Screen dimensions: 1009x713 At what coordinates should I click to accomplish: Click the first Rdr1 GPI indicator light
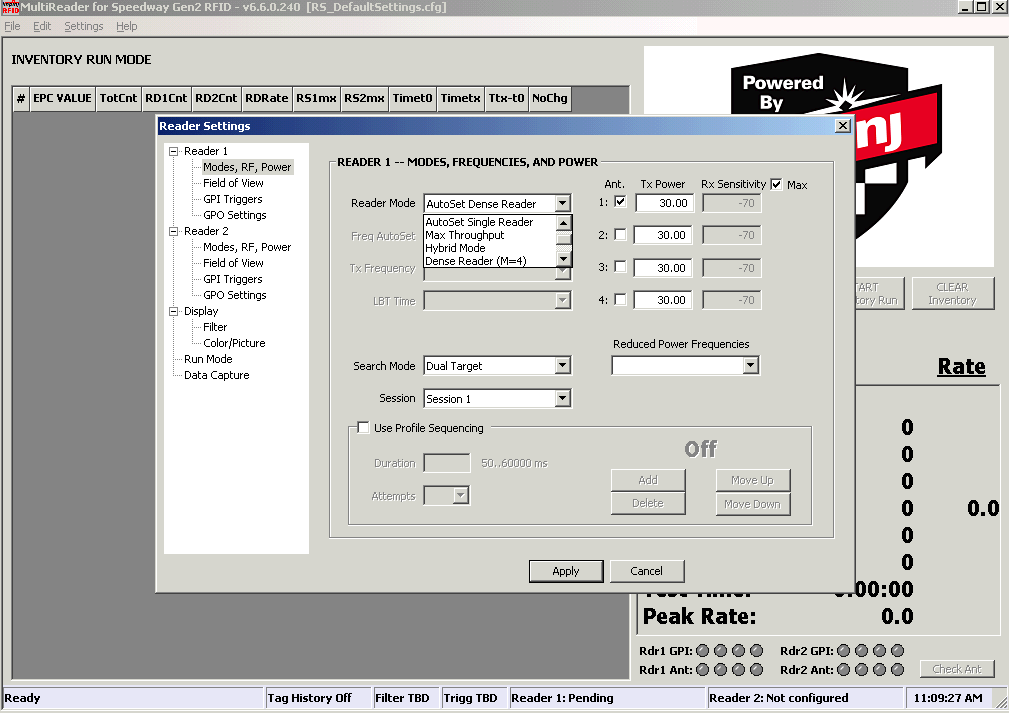(701, 651)
